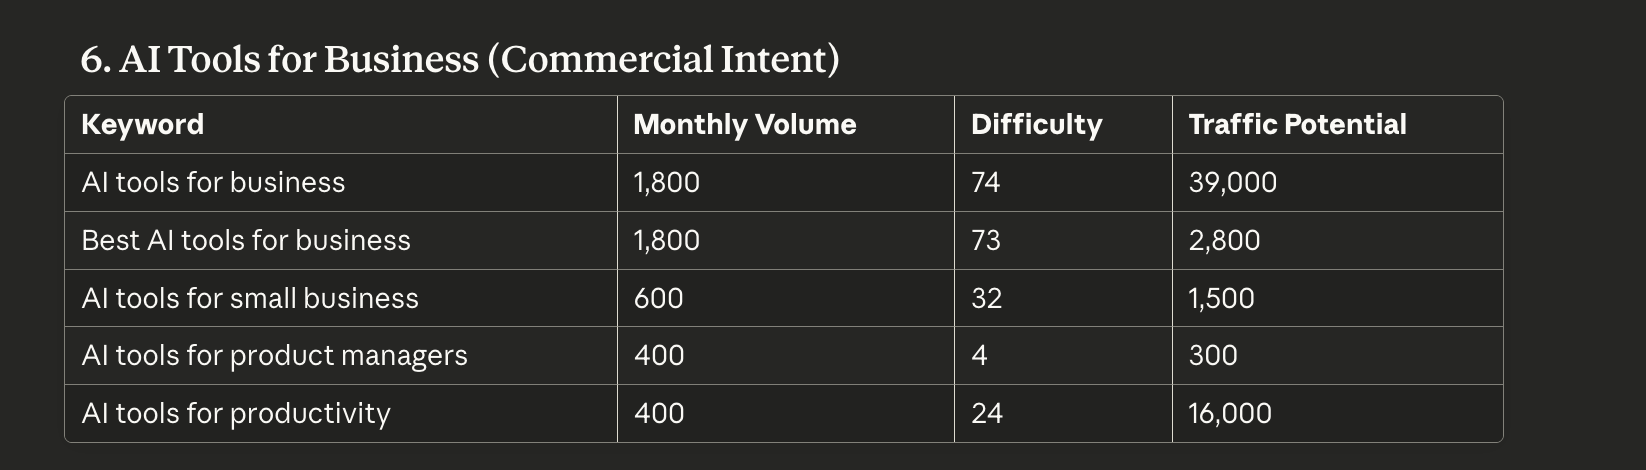Click the 1,500 traffic potential value
The height and width of the screenshot is (470, 1646).
pos(1221,299)
